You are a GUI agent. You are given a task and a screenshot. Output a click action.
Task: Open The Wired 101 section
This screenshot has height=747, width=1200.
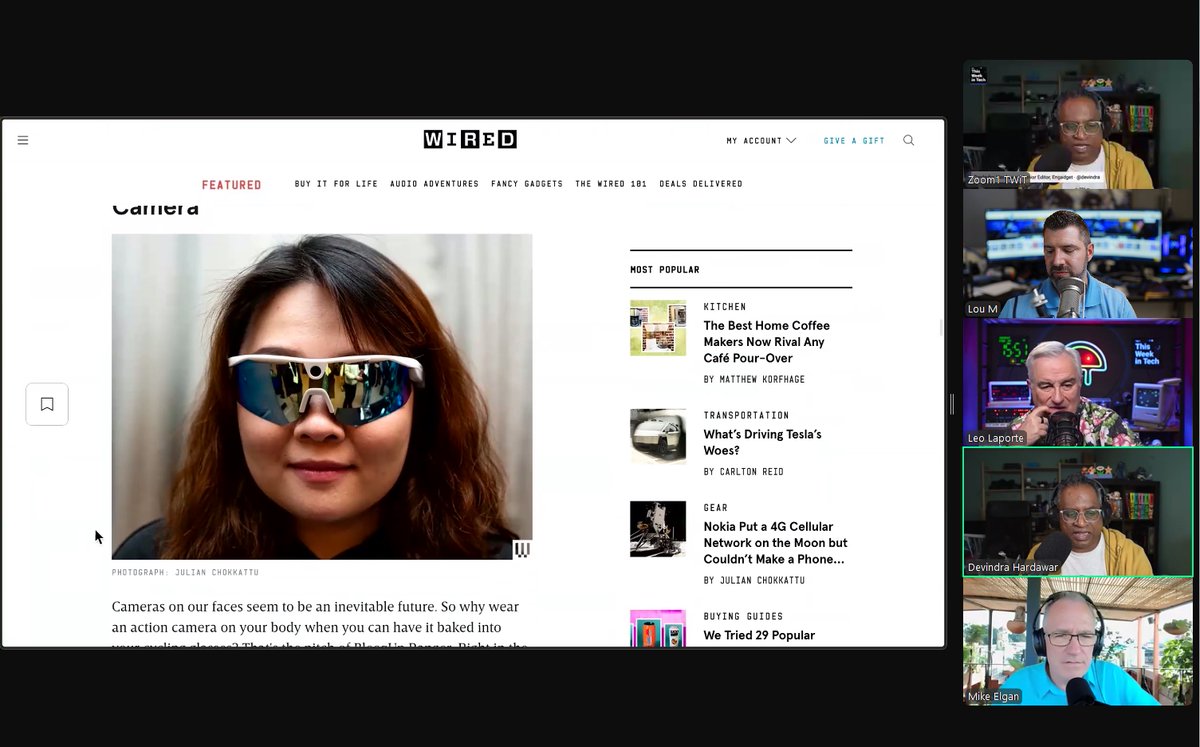click(x=611, y=184)
